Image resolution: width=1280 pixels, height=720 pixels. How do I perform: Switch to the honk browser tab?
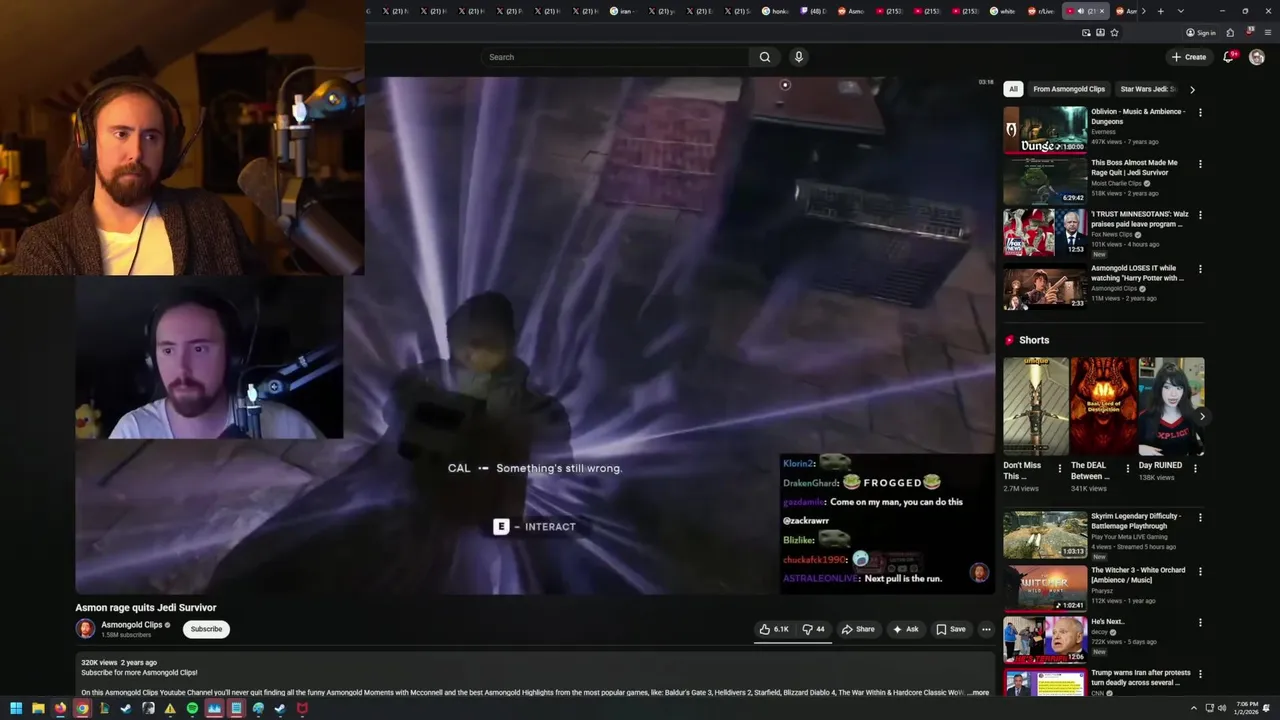[777, 11]
